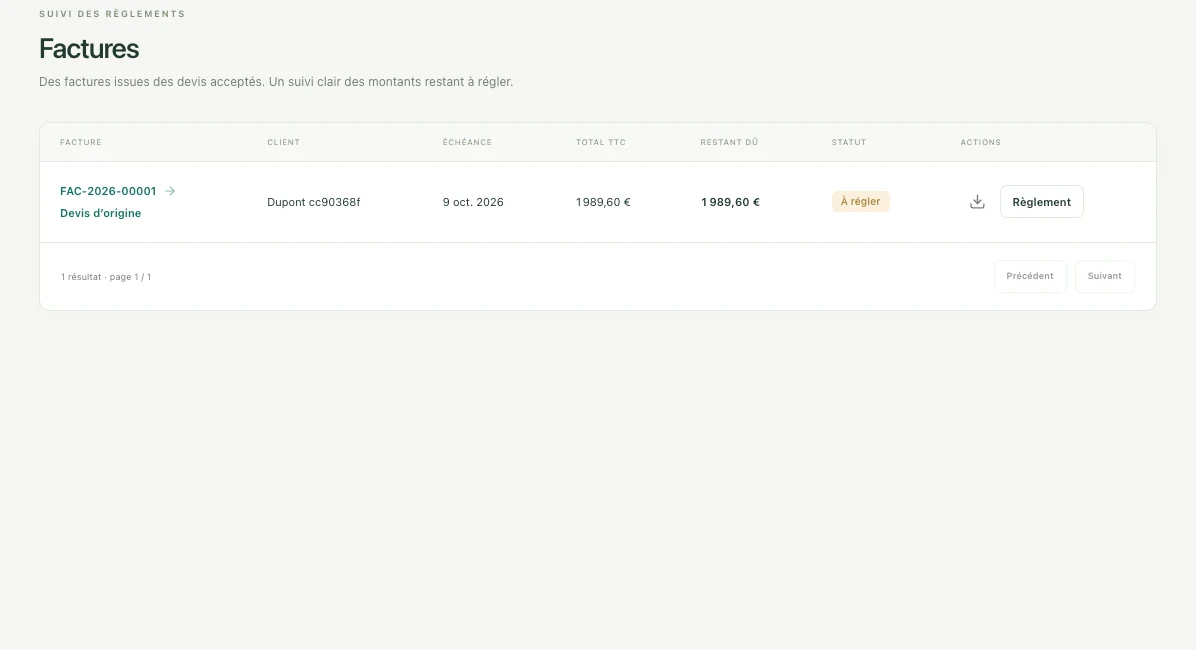This screenshot has width=1196, height=650.
Task: Click the arrow next to FAC-2026-00001
Action: [x=170, y=191]
